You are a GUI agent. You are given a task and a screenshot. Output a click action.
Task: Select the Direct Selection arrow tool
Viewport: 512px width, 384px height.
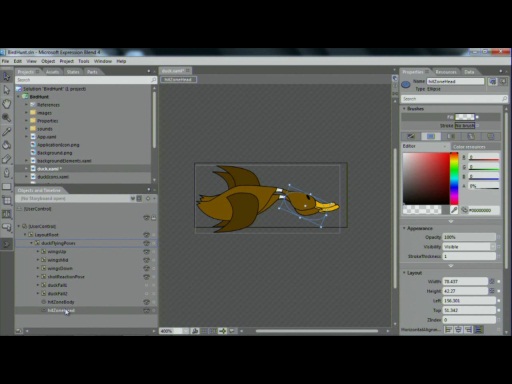6,90
